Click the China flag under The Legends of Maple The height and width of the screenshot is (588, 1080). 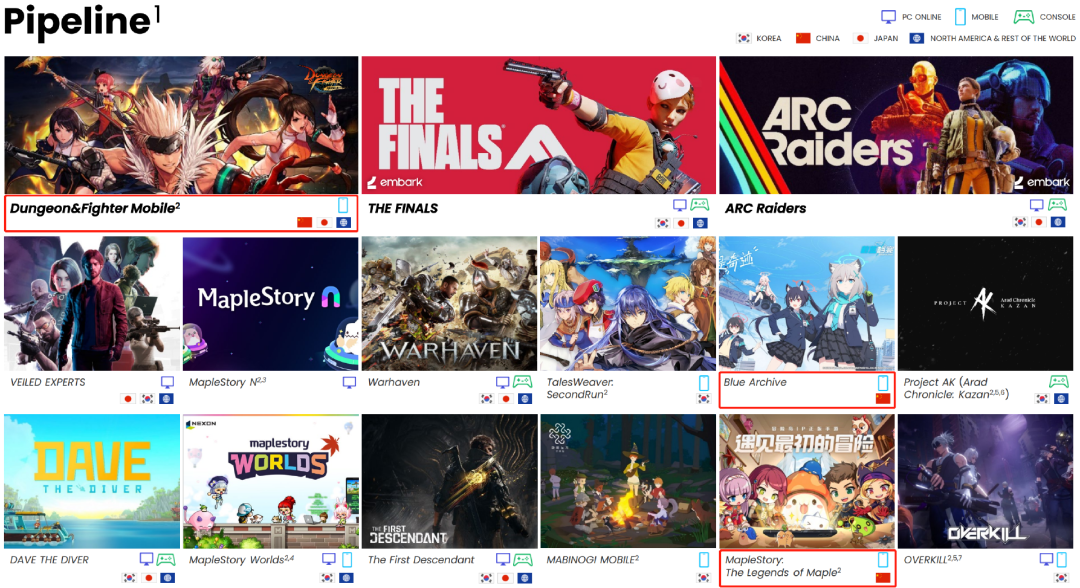[883, 578]
